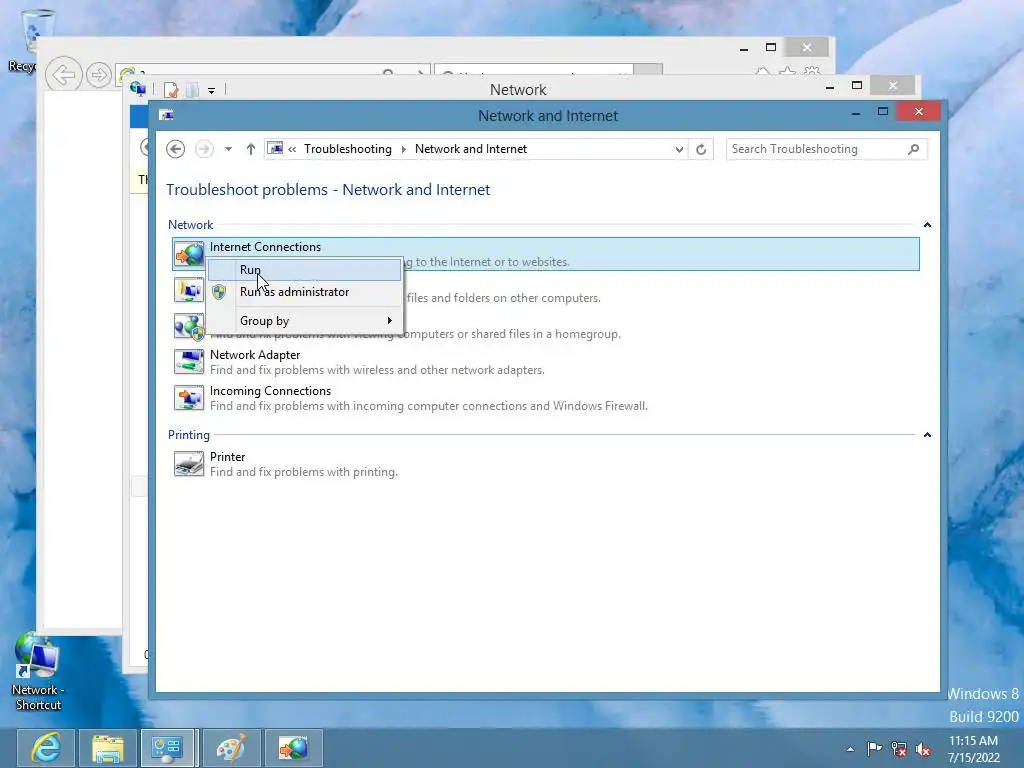
Task: Click the search magnifier icon
Action: pos(914,149)
